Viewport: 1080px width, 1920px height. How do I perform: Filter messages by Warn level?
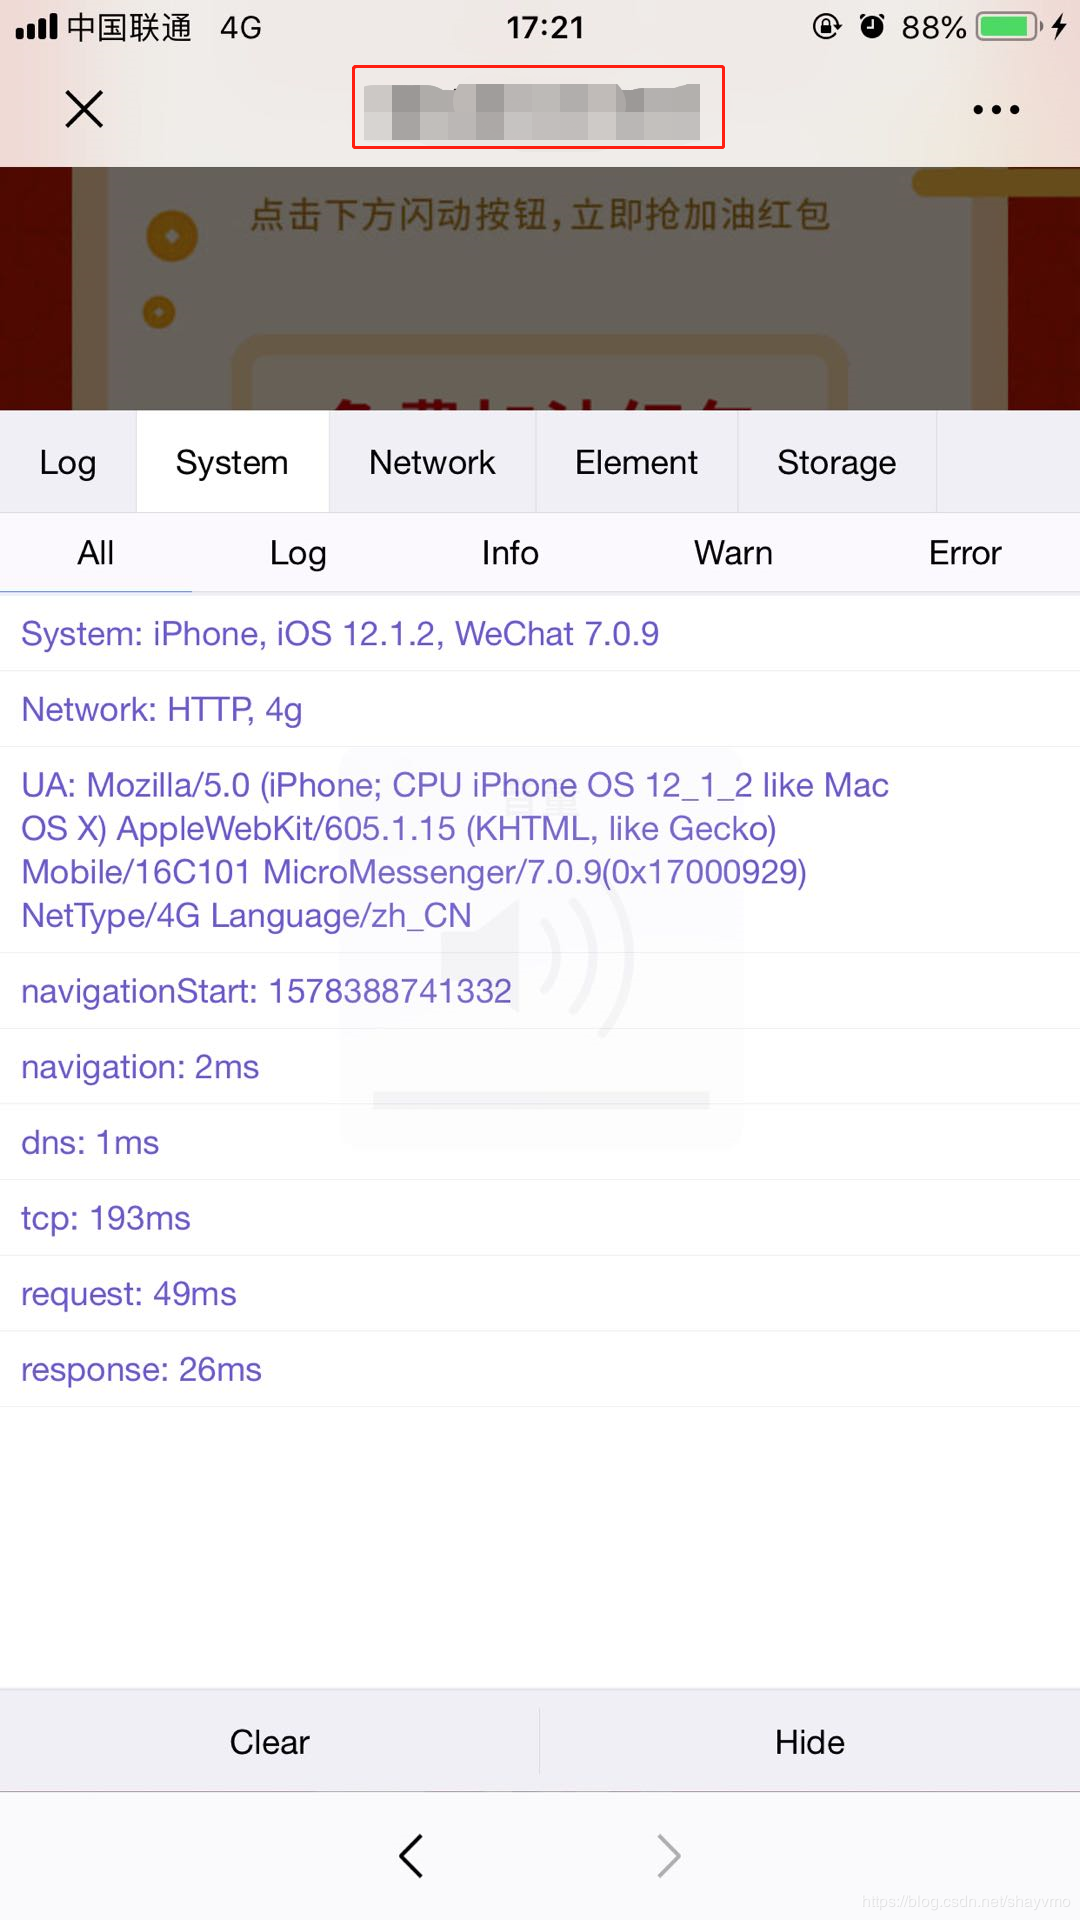(733, 553)
